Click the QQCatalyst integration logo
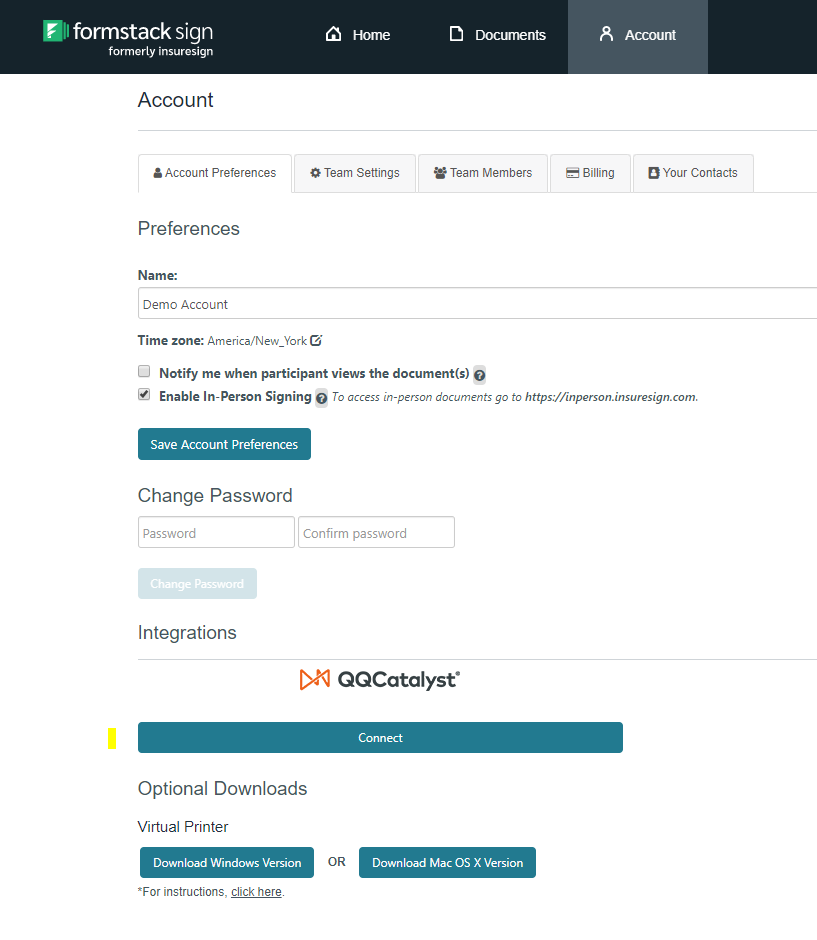Viewport: 817px width, 940px height. point(380,680)
